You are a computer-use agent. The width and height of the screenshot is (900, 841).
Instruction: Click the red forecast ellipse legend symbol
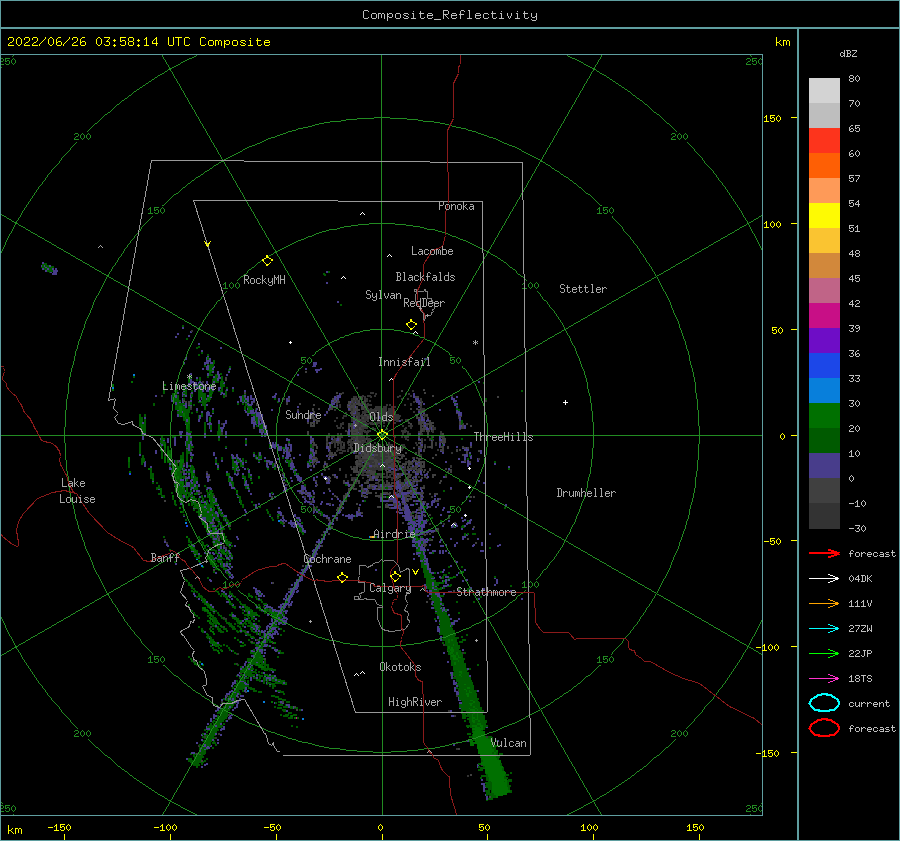tap(824, 728)
